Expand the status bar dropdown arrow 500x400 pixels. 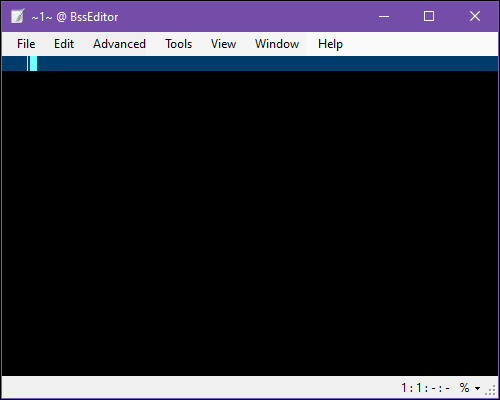(x=478, y=388)
